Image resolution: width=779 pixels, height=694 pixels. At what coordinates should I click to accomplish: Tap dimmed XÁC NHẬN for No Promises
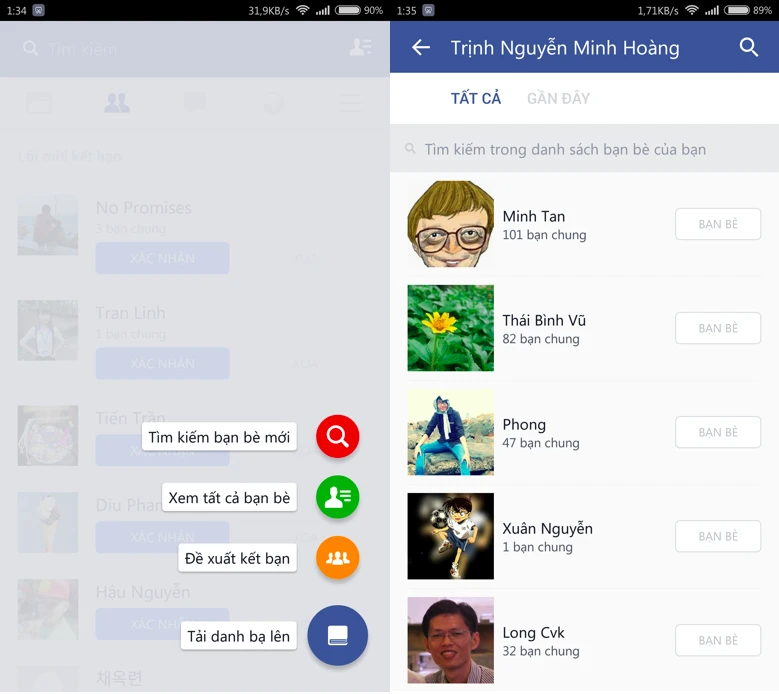[162, 258]
